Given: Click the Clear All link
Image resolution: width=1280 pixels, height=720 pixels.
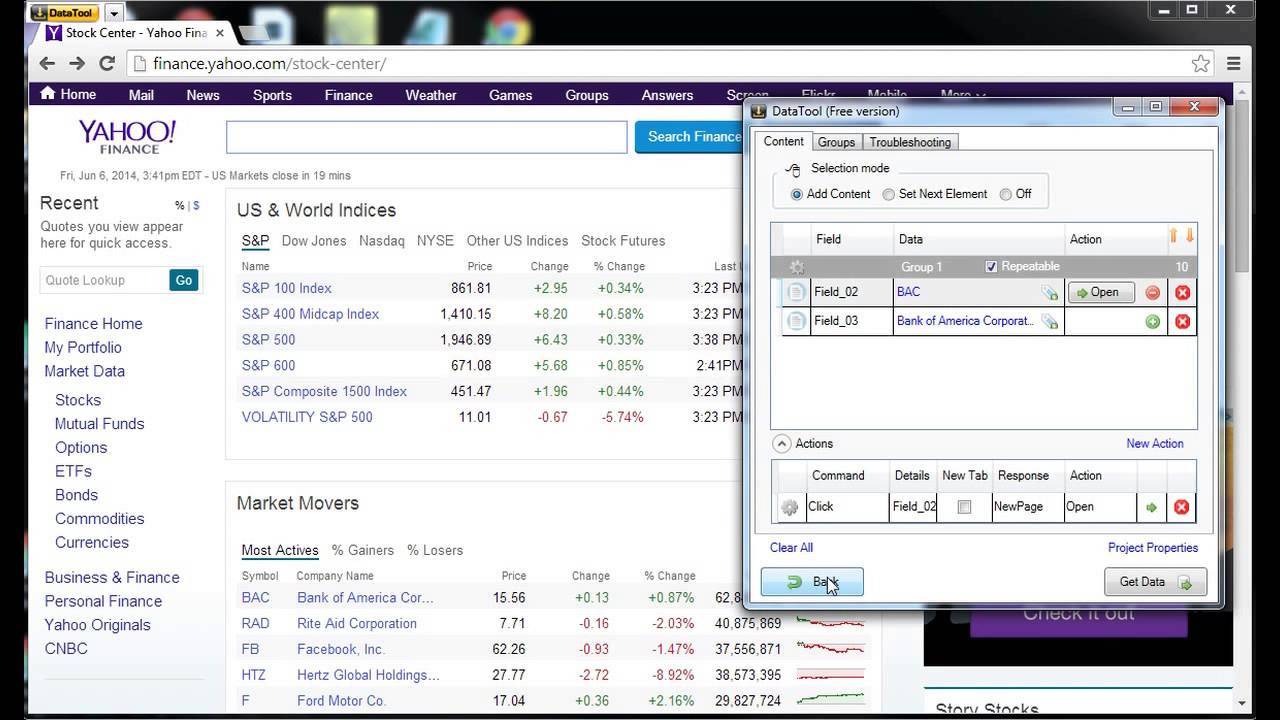Looking at the screenshot, I should click(791, 547).
